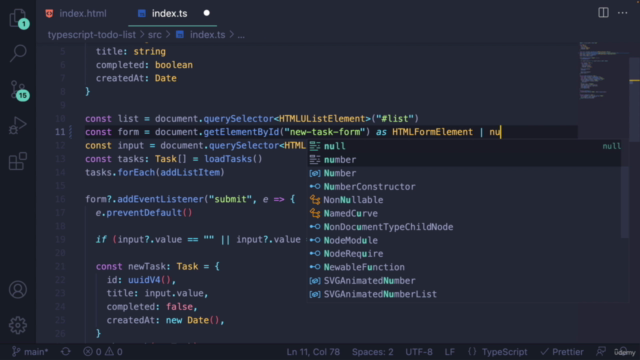640x360 pixels.
Task: Click the split editor icon
Action: coord(603,13)
